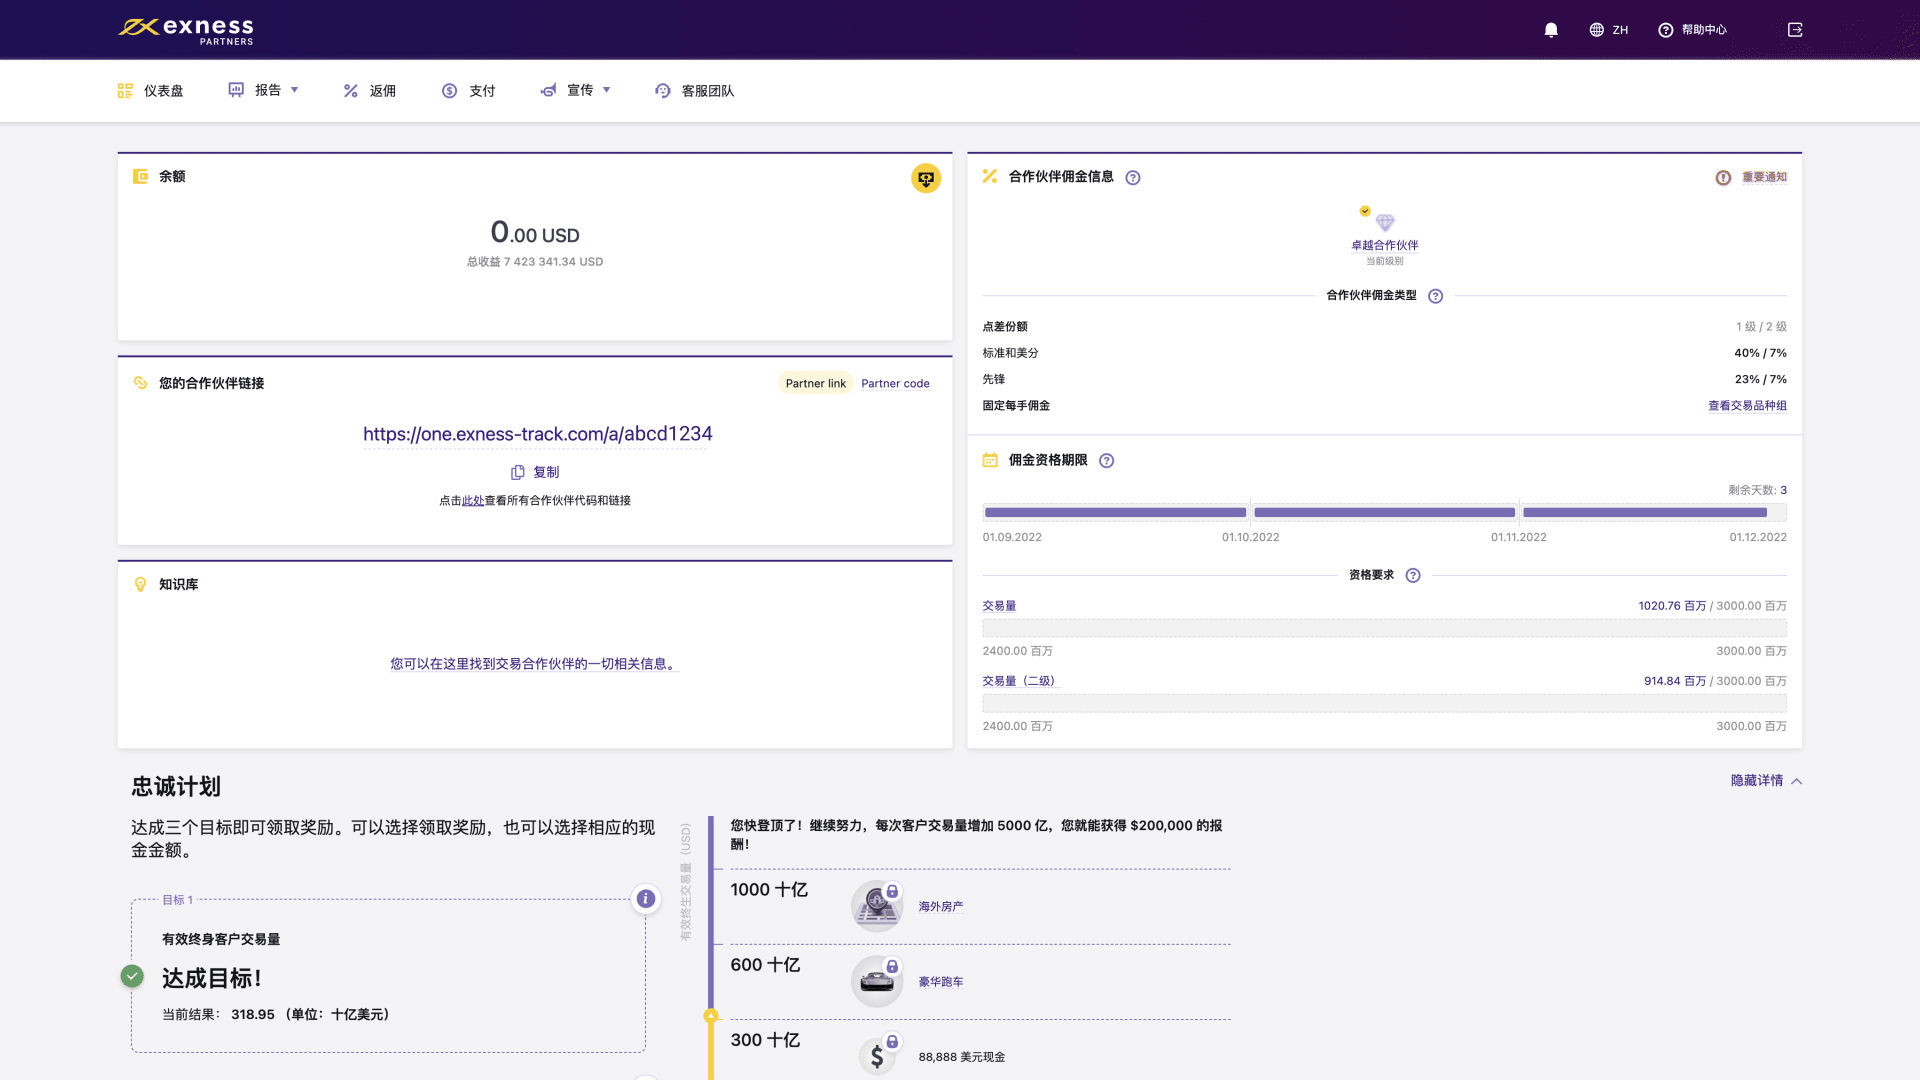Image resolution: width=1920 pixels, height=1080 pixels.
Task: Select the Partner link toggle option
Action: [x=815, y=384]
